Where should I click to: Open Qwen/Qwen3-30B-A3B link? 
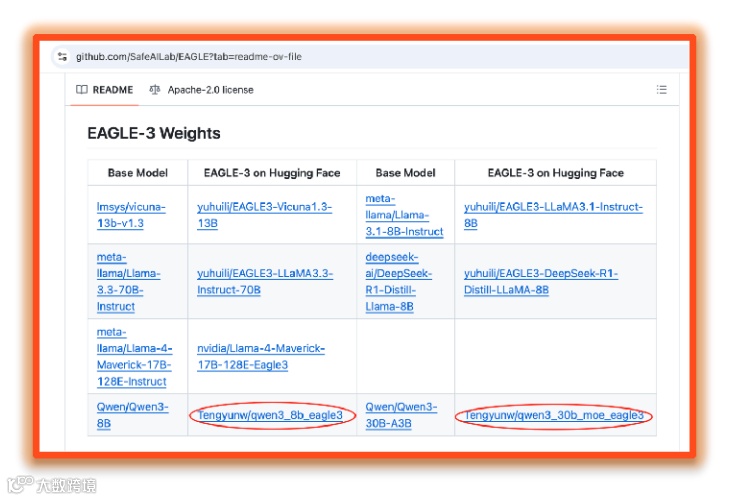401,415
